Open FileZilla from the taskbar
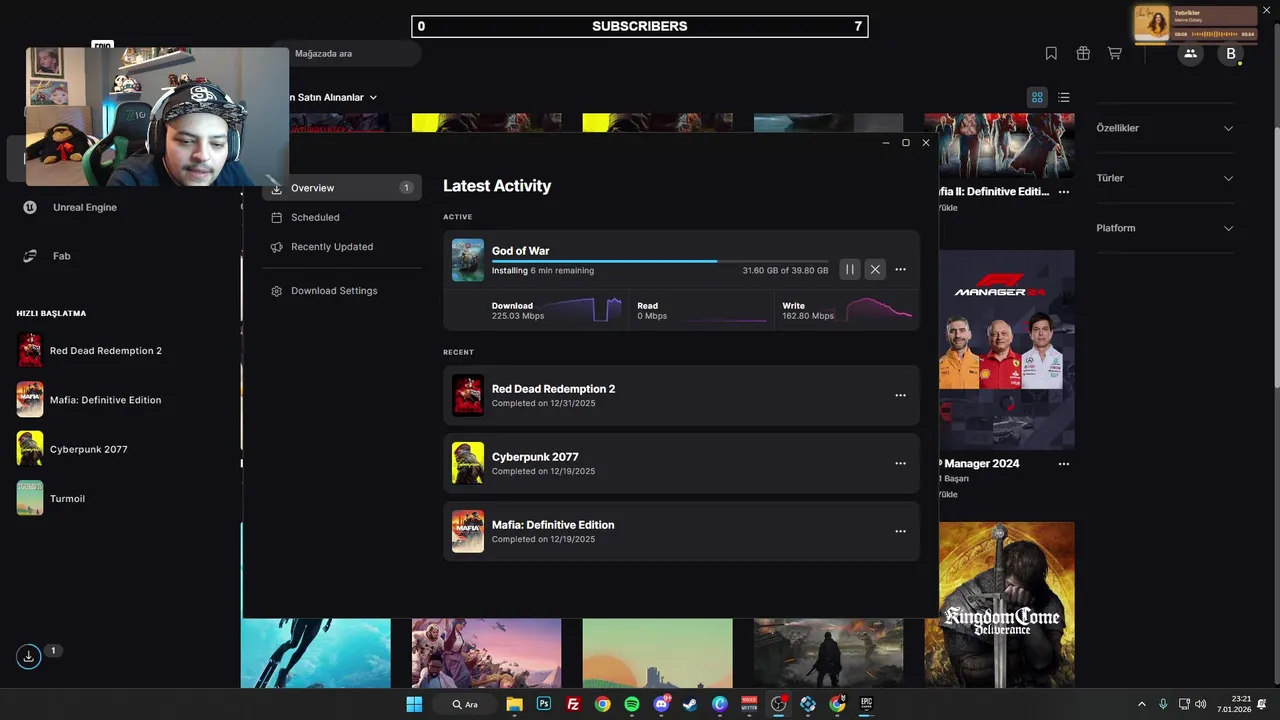Viewport: 1280px width, 720px height. click(573, 704)
